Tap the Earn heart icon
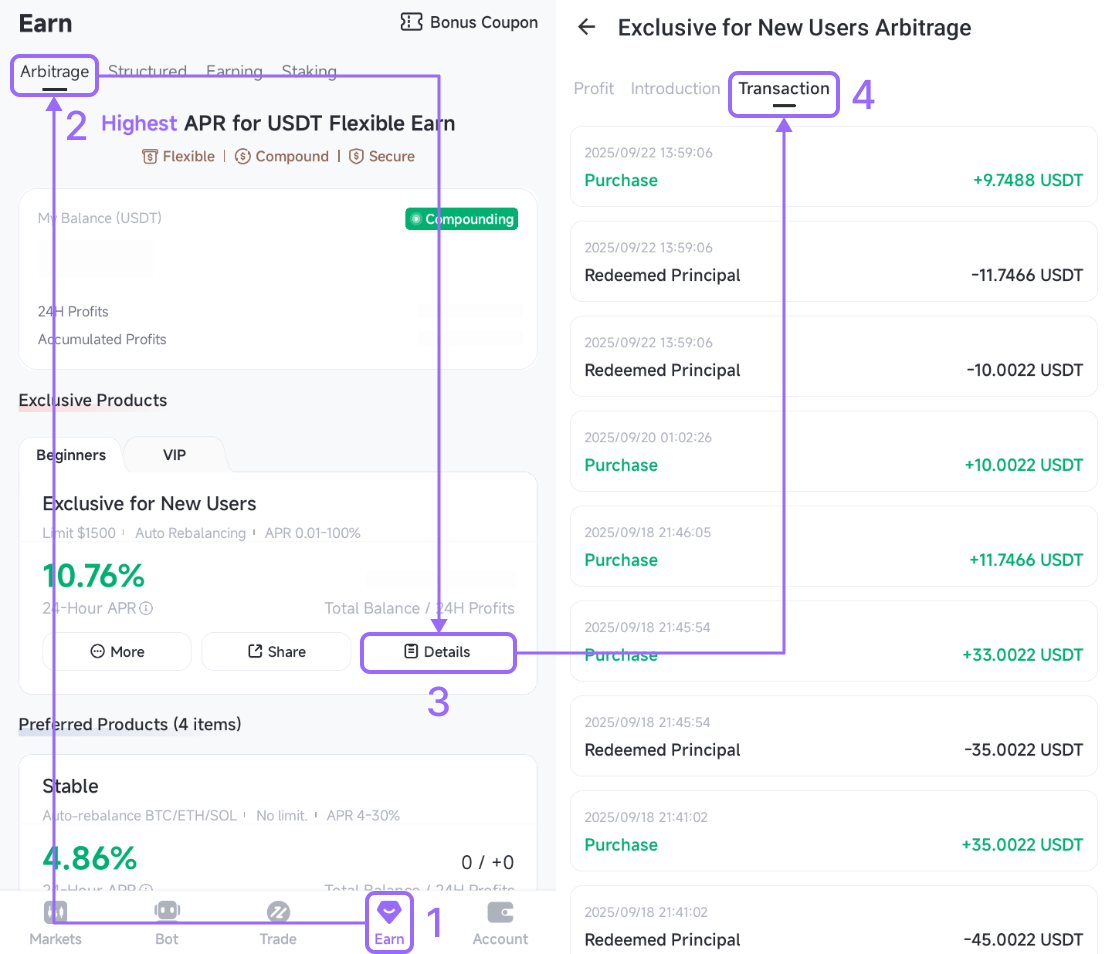1112x954 pixels. (x=389, y=912)
